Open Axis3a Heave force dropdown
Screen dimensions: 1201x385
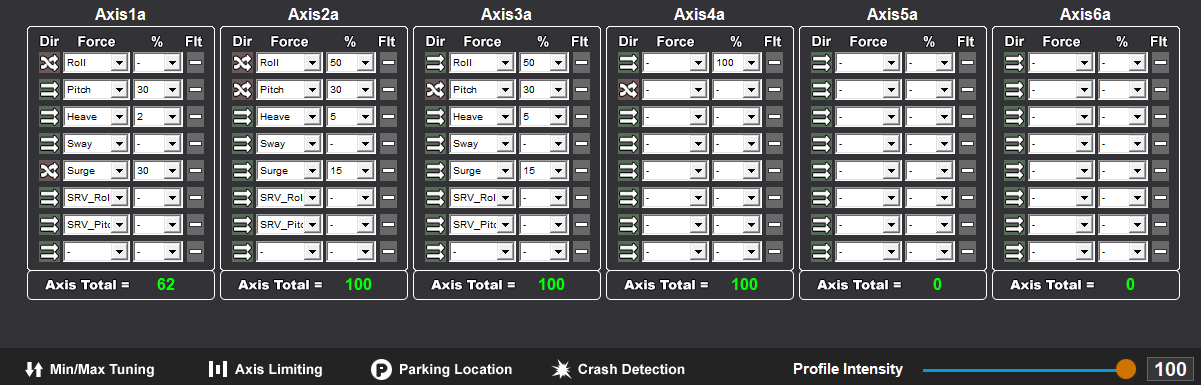click(x=482, y=116)
